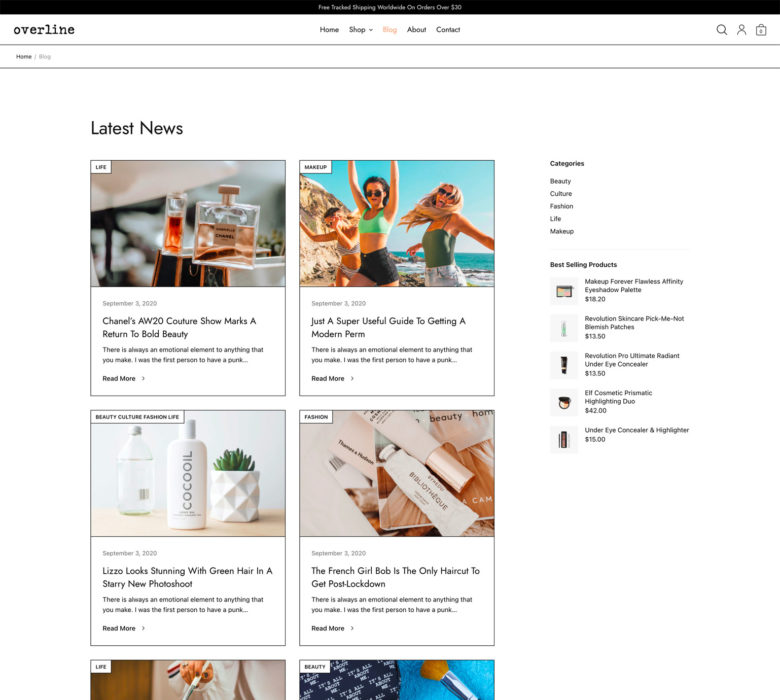Click the overline site logo

click(x=44, y=30)
